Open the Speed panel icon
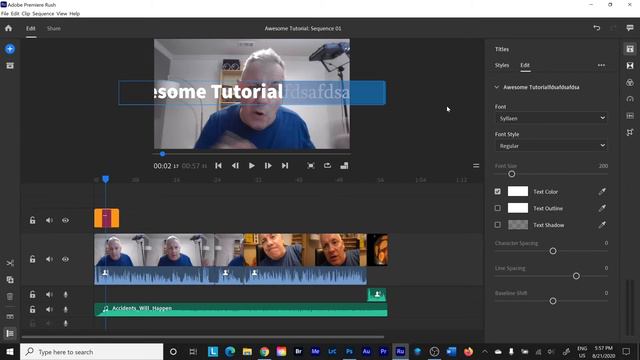640x360 pixels. [x=630, y=99]
